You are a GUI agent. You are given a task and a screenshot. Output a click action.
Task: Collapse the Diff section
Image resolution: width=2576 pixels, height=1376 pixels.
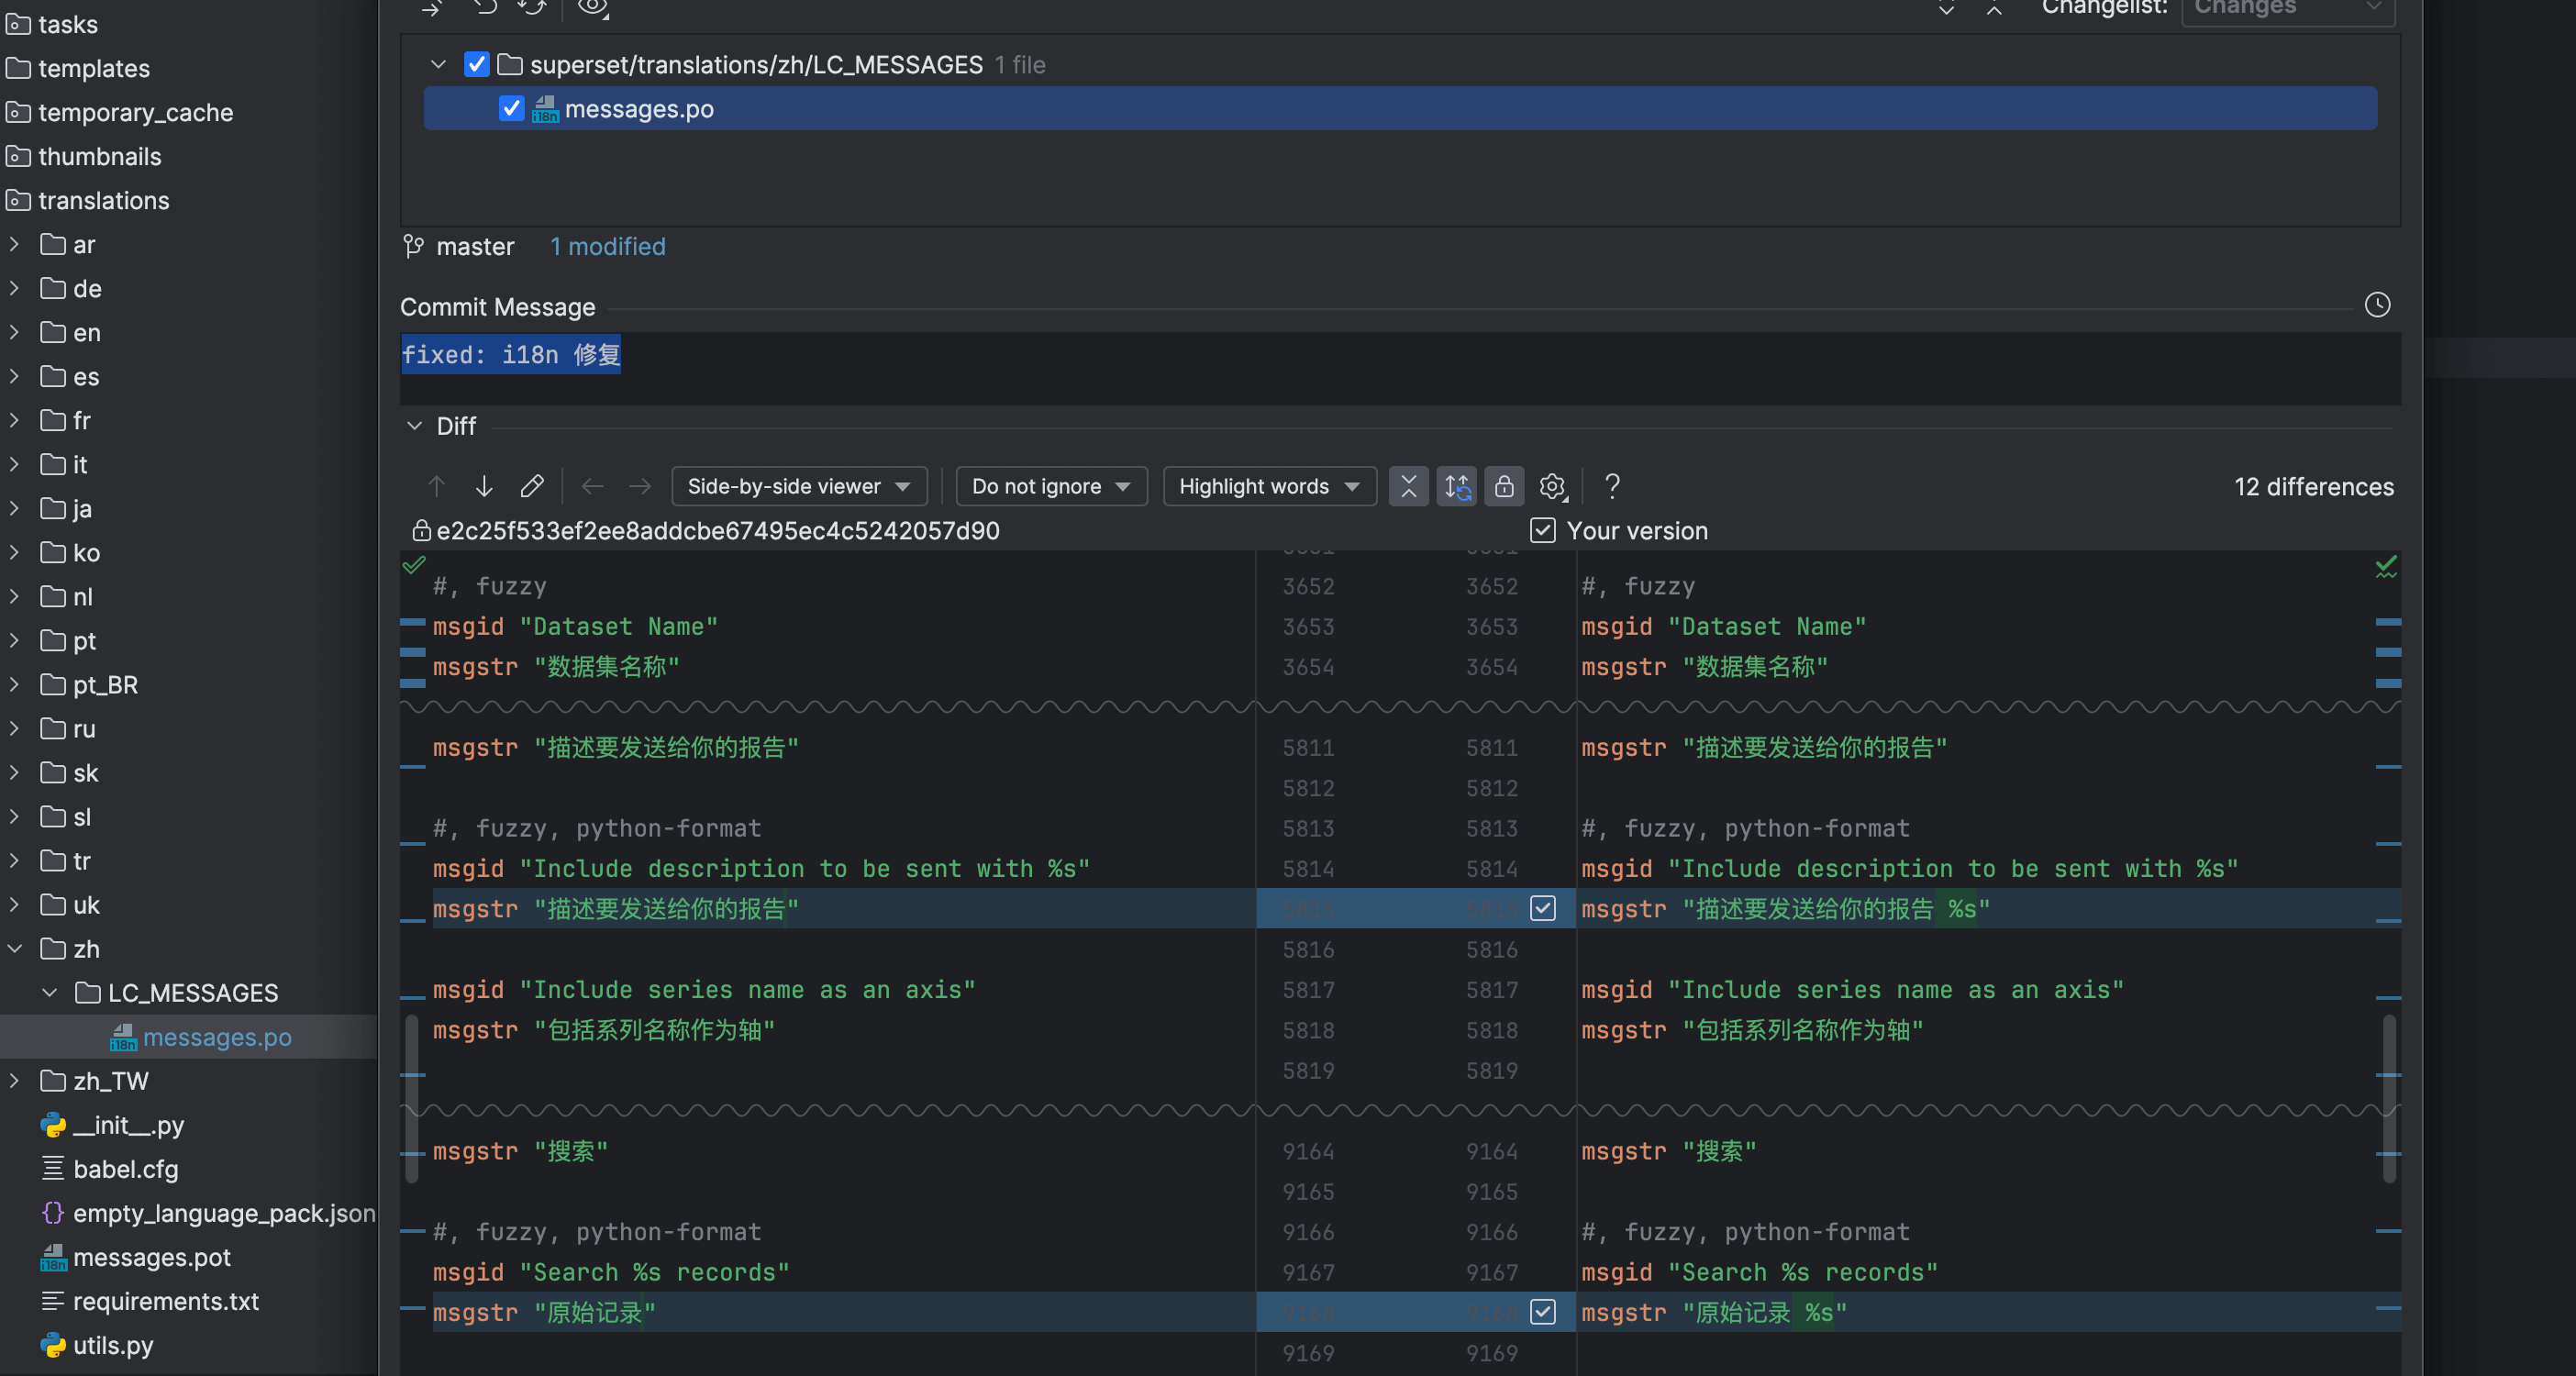click(x=414, y=426)
